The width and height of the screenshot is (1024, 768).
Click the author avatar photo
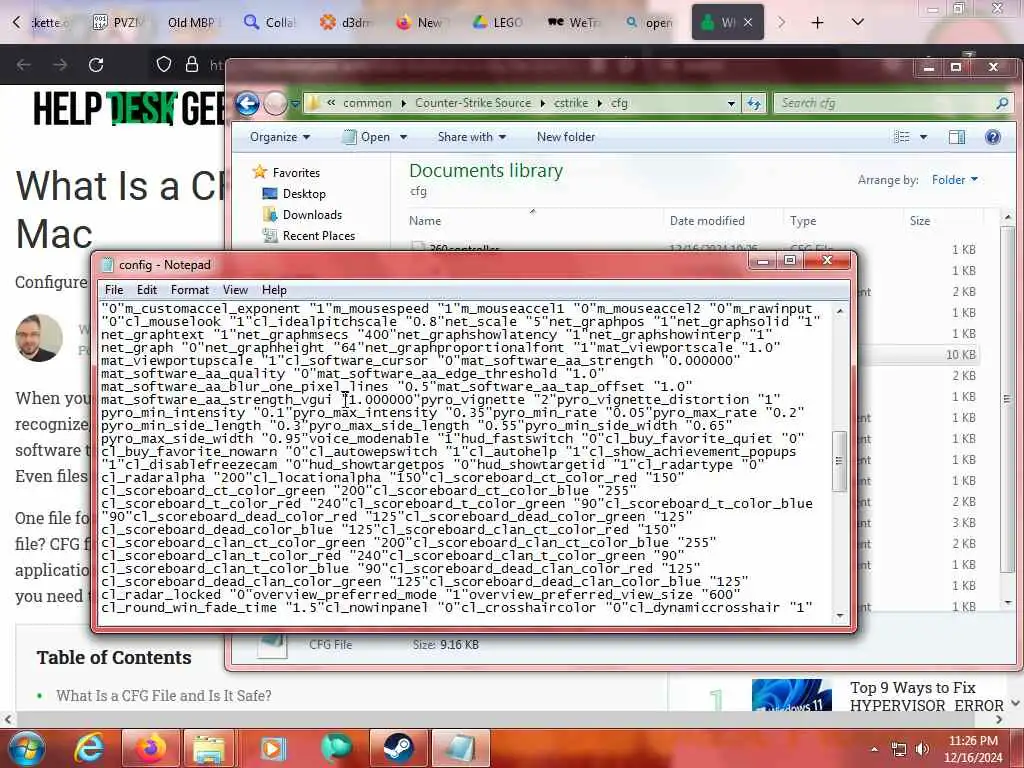(39, 337)
